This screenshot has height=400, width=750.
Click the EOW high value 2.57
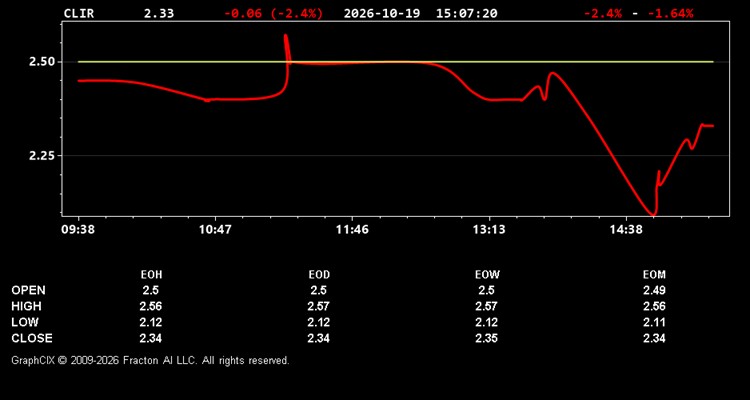(x=486, y=306)
